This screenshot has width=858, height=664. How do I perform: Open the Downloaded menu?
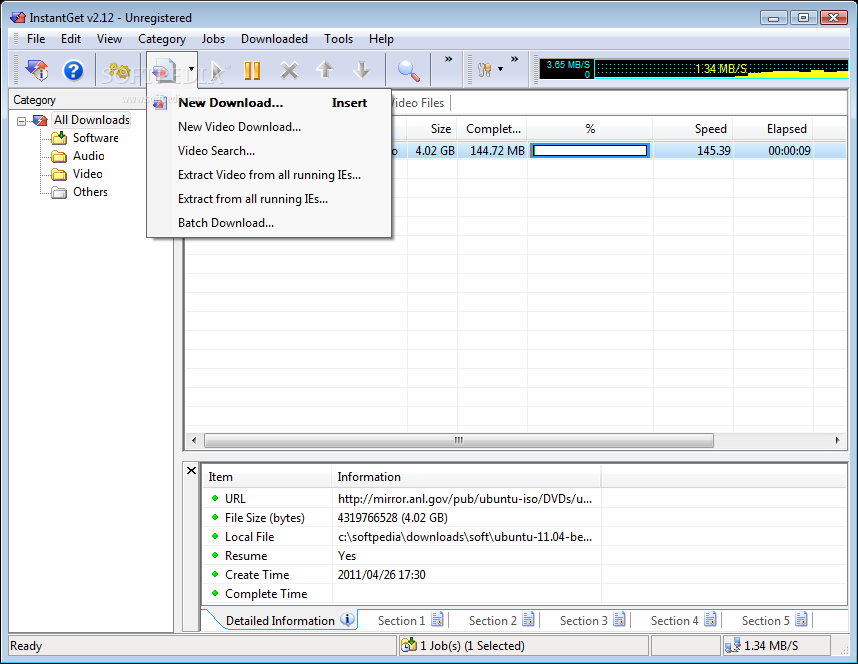[x=274, y=39]
